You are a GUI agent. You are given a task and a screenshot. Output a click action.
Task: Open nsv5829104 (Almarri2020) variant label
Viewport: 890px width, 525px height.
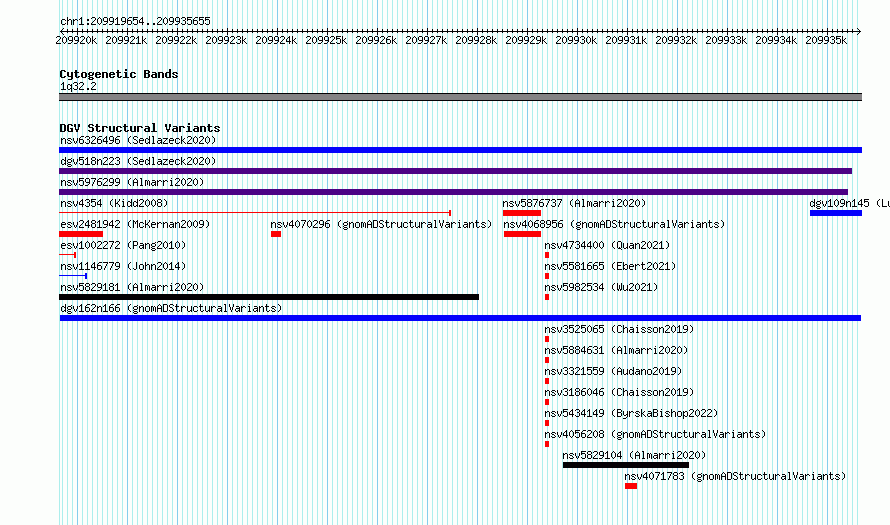point(634,455)
